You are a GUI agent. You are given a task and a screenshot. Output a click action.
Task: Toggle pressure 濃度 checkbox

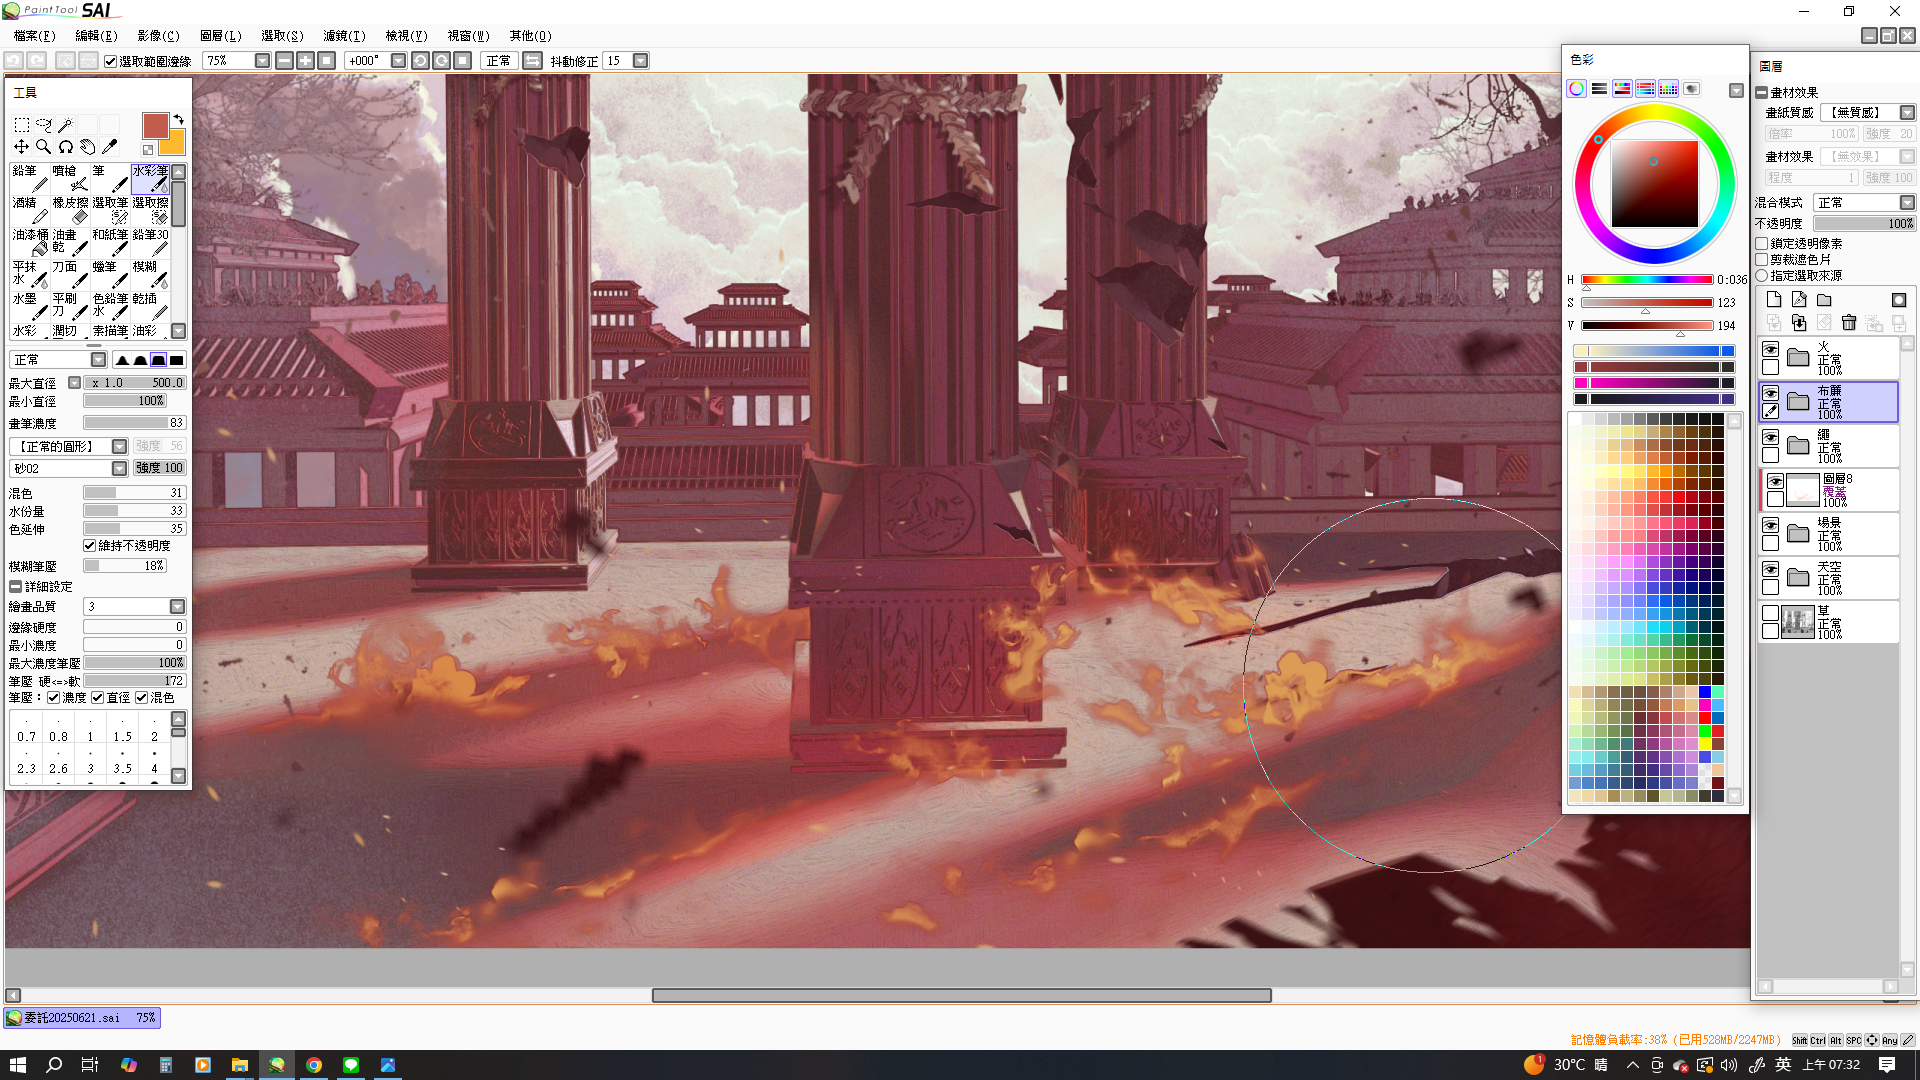tap(54, 698)
